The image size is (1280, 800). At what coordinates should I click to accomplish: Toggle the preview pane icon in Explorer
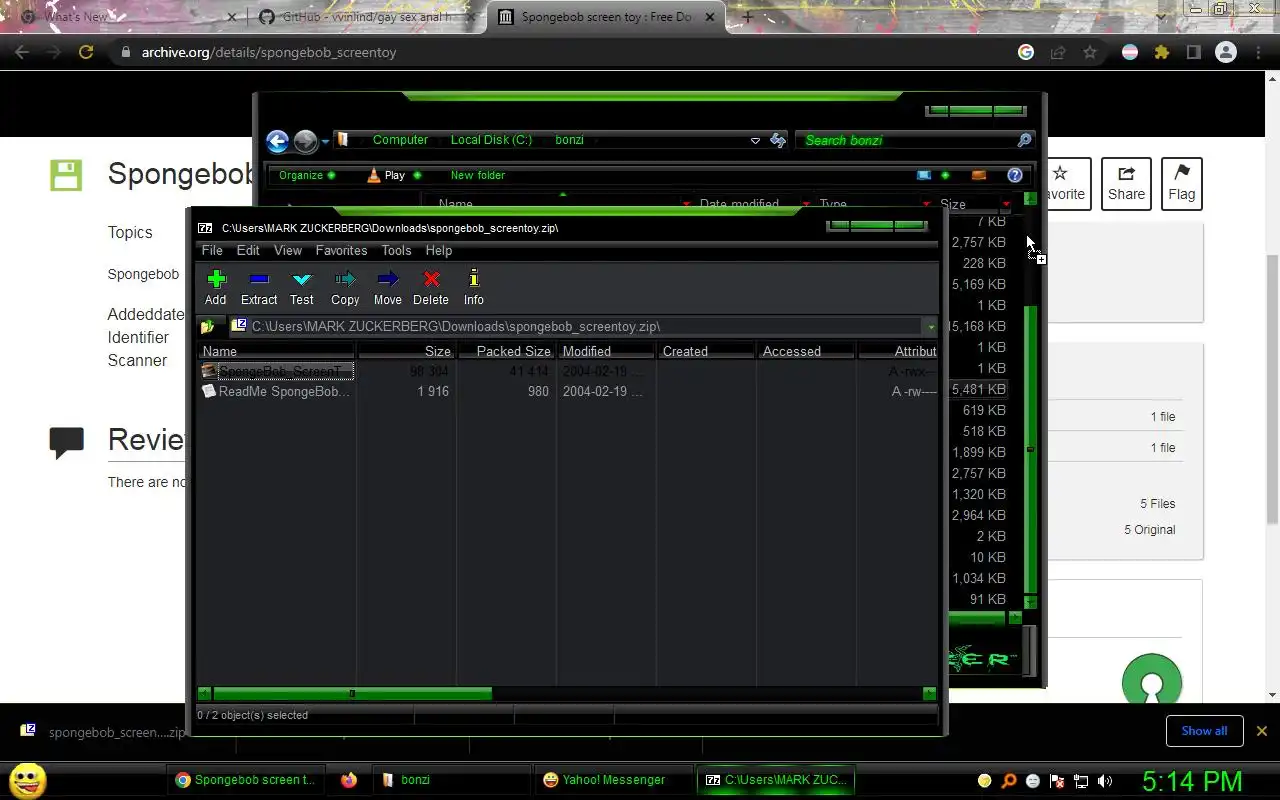coord(979,175)
